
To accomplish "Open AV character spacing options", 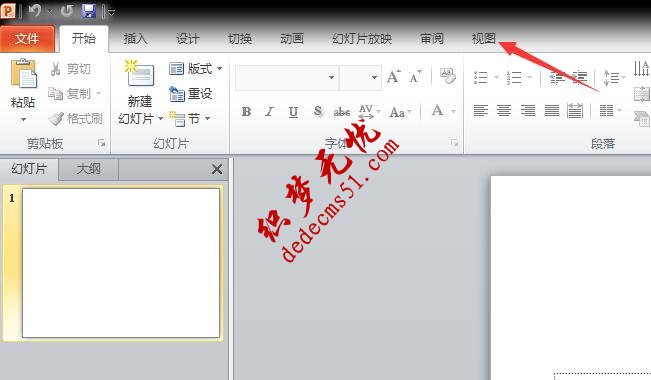I will pyautogui.click(x=369, y=112).
